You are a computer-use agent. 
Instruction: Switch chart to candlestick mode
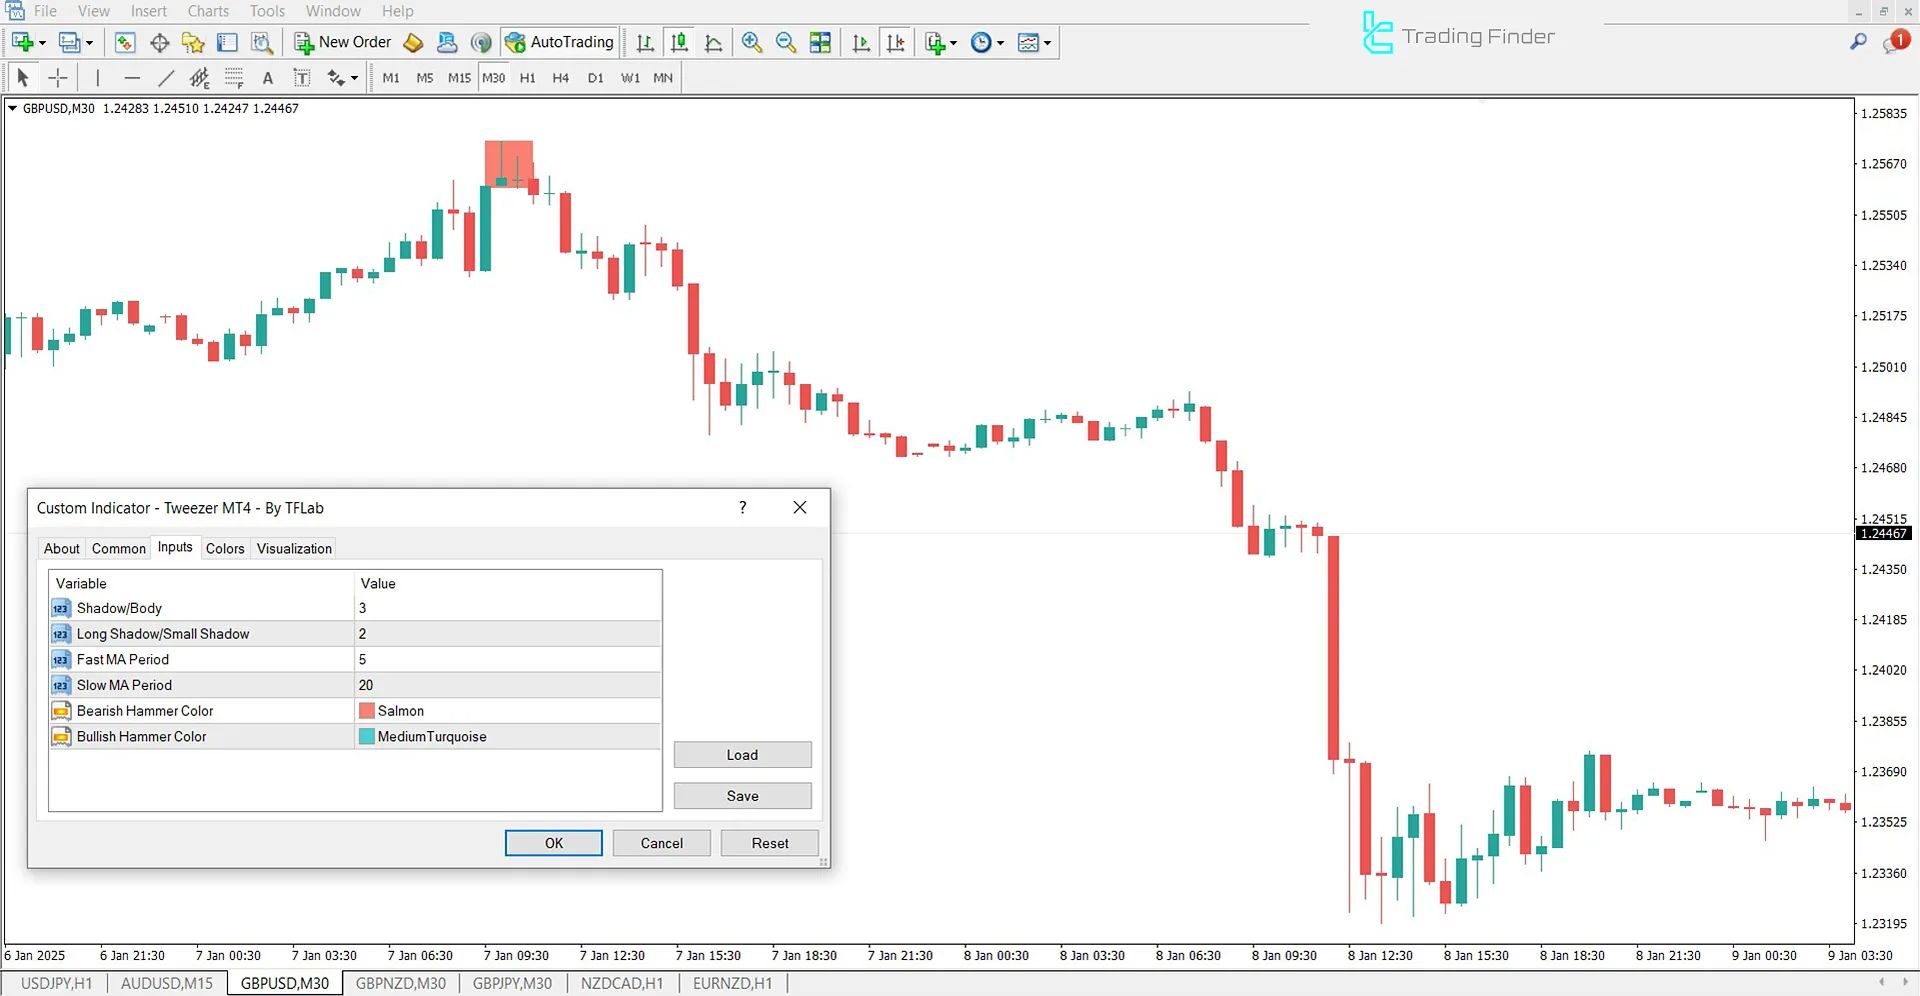click(679, 42)
